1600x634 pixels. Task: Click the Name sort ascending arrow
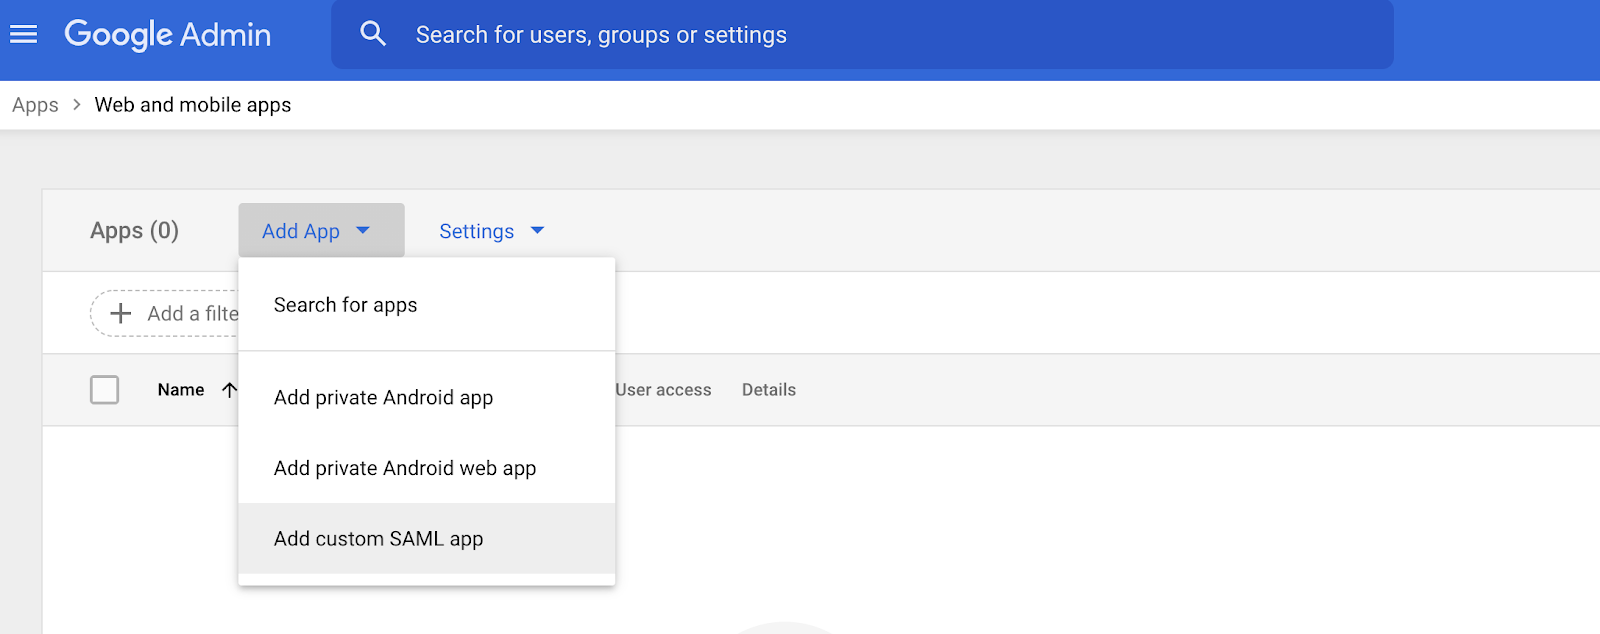229,390
